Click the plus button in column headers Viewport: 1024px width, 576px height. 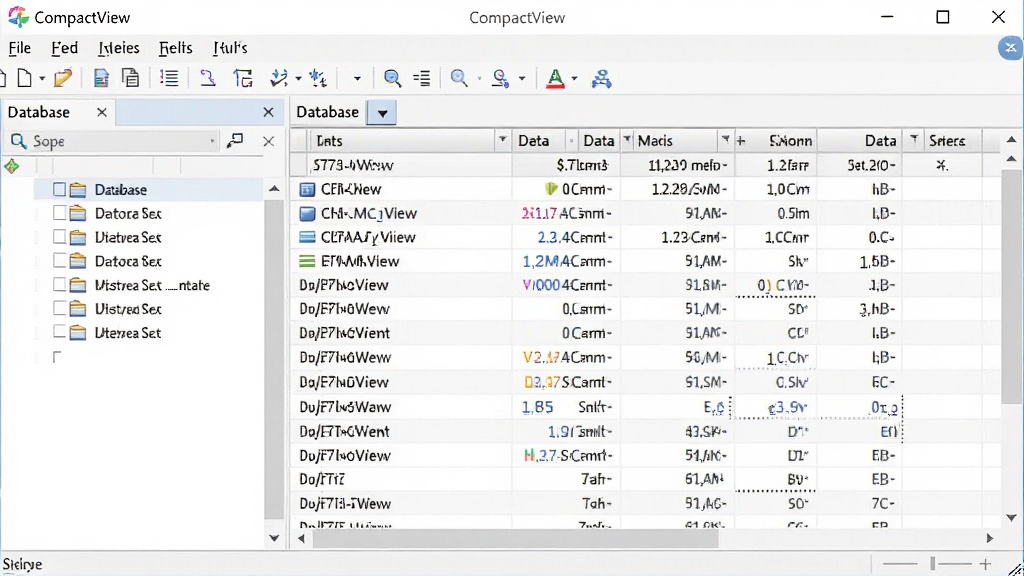[741, 140]
